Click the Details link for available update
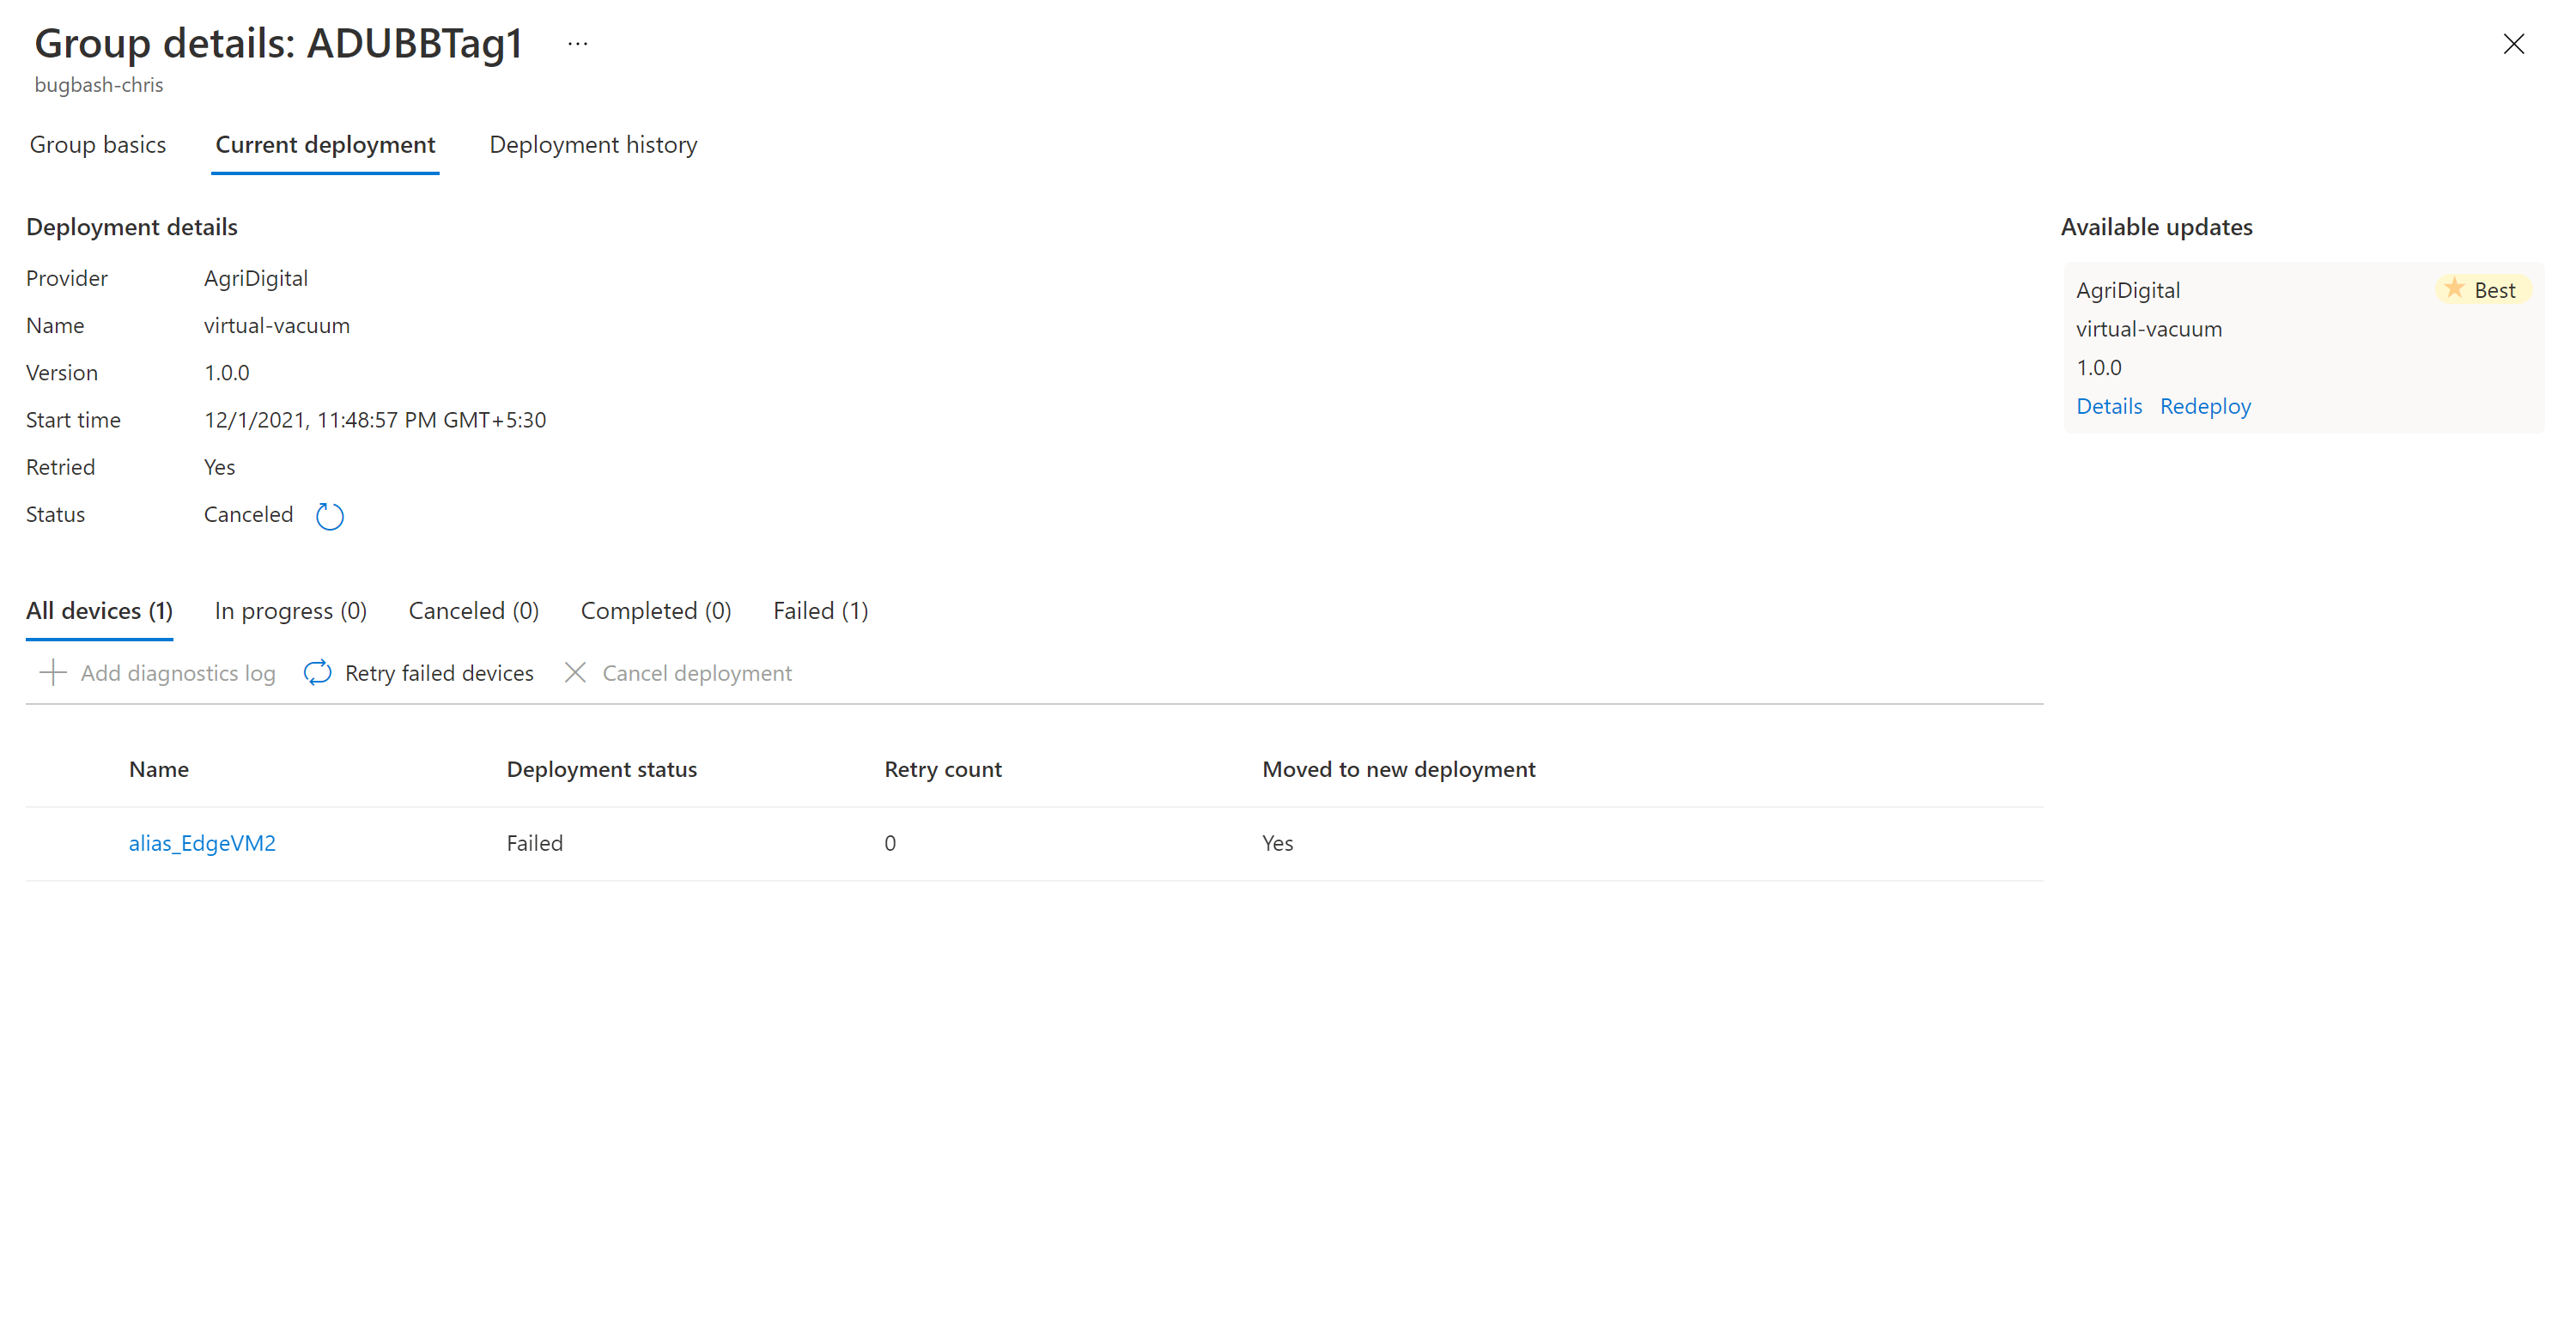 click(2108, 406)
